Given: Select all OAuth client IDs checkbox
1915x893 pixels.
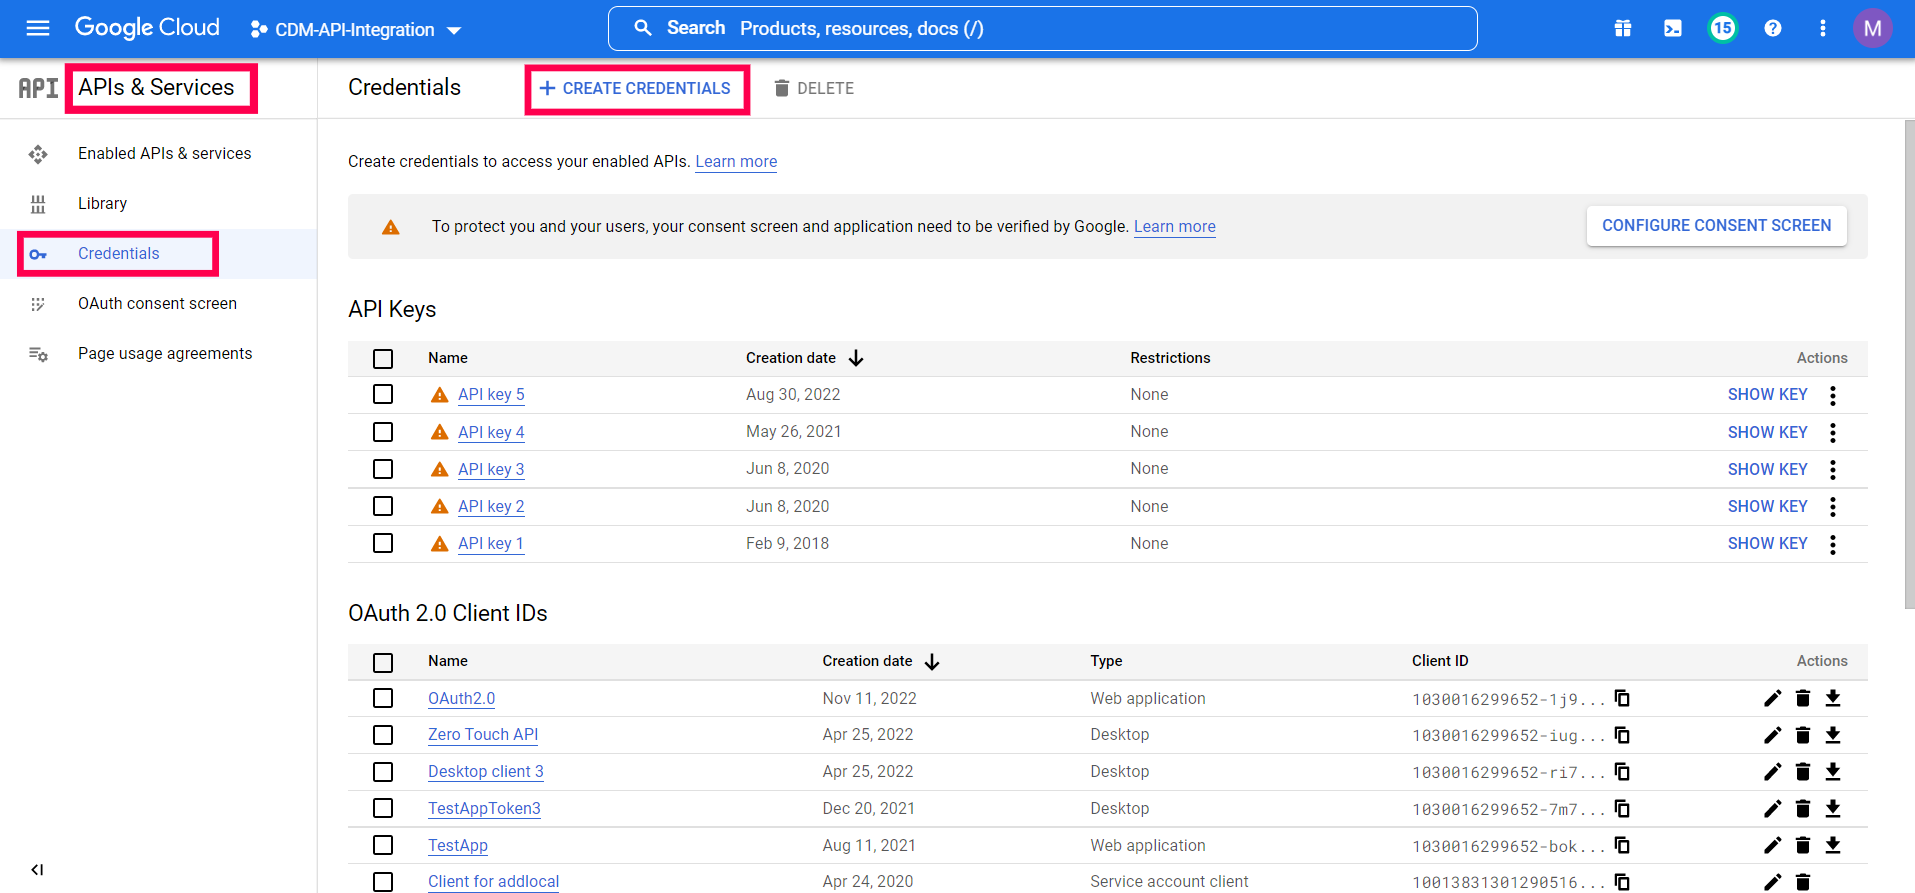Looking at the screenshot, I should [383, 662].
